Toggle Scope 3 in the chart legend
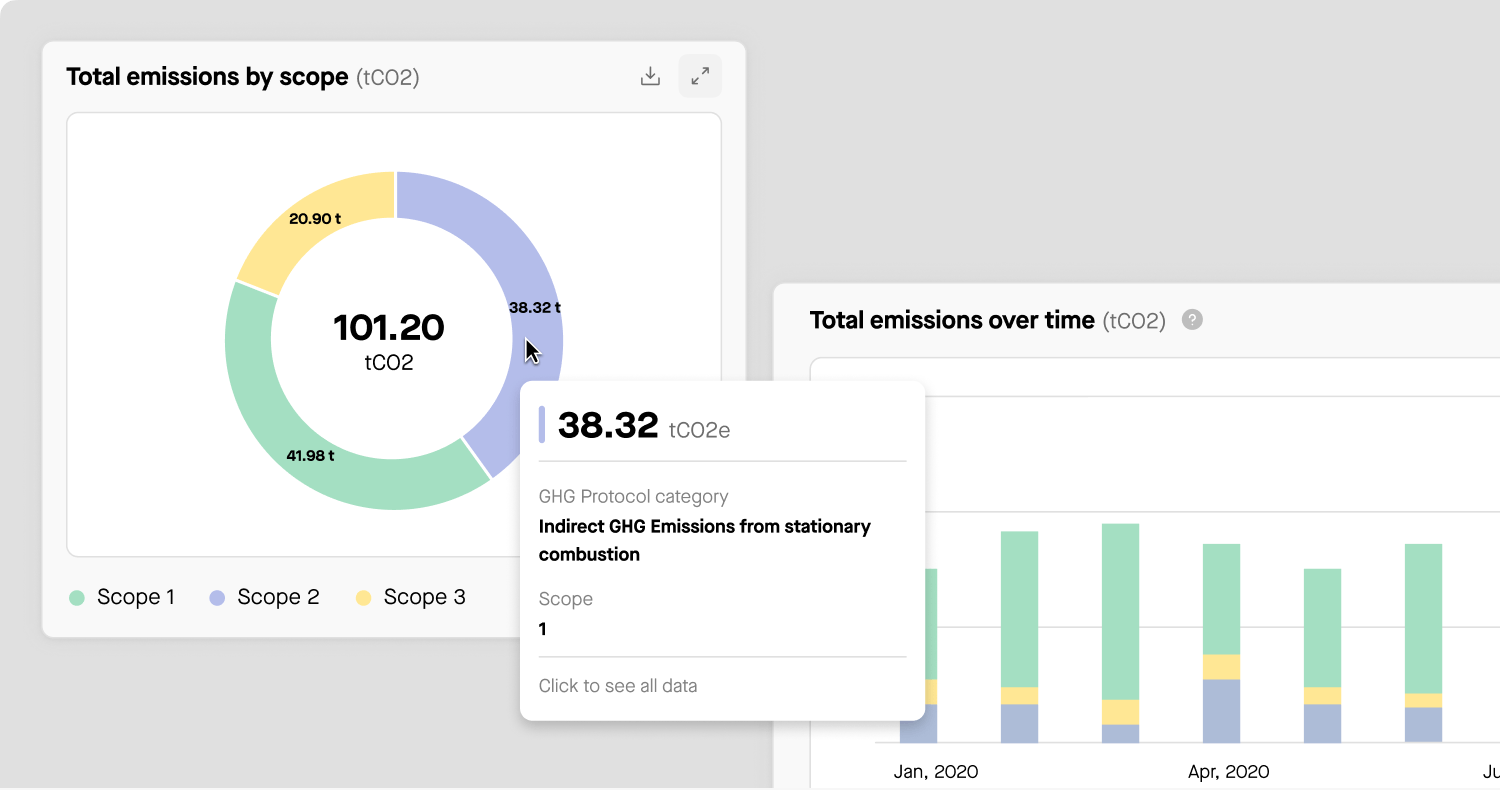The height and width of the screenshot is (790, 1500). (411, 597)
